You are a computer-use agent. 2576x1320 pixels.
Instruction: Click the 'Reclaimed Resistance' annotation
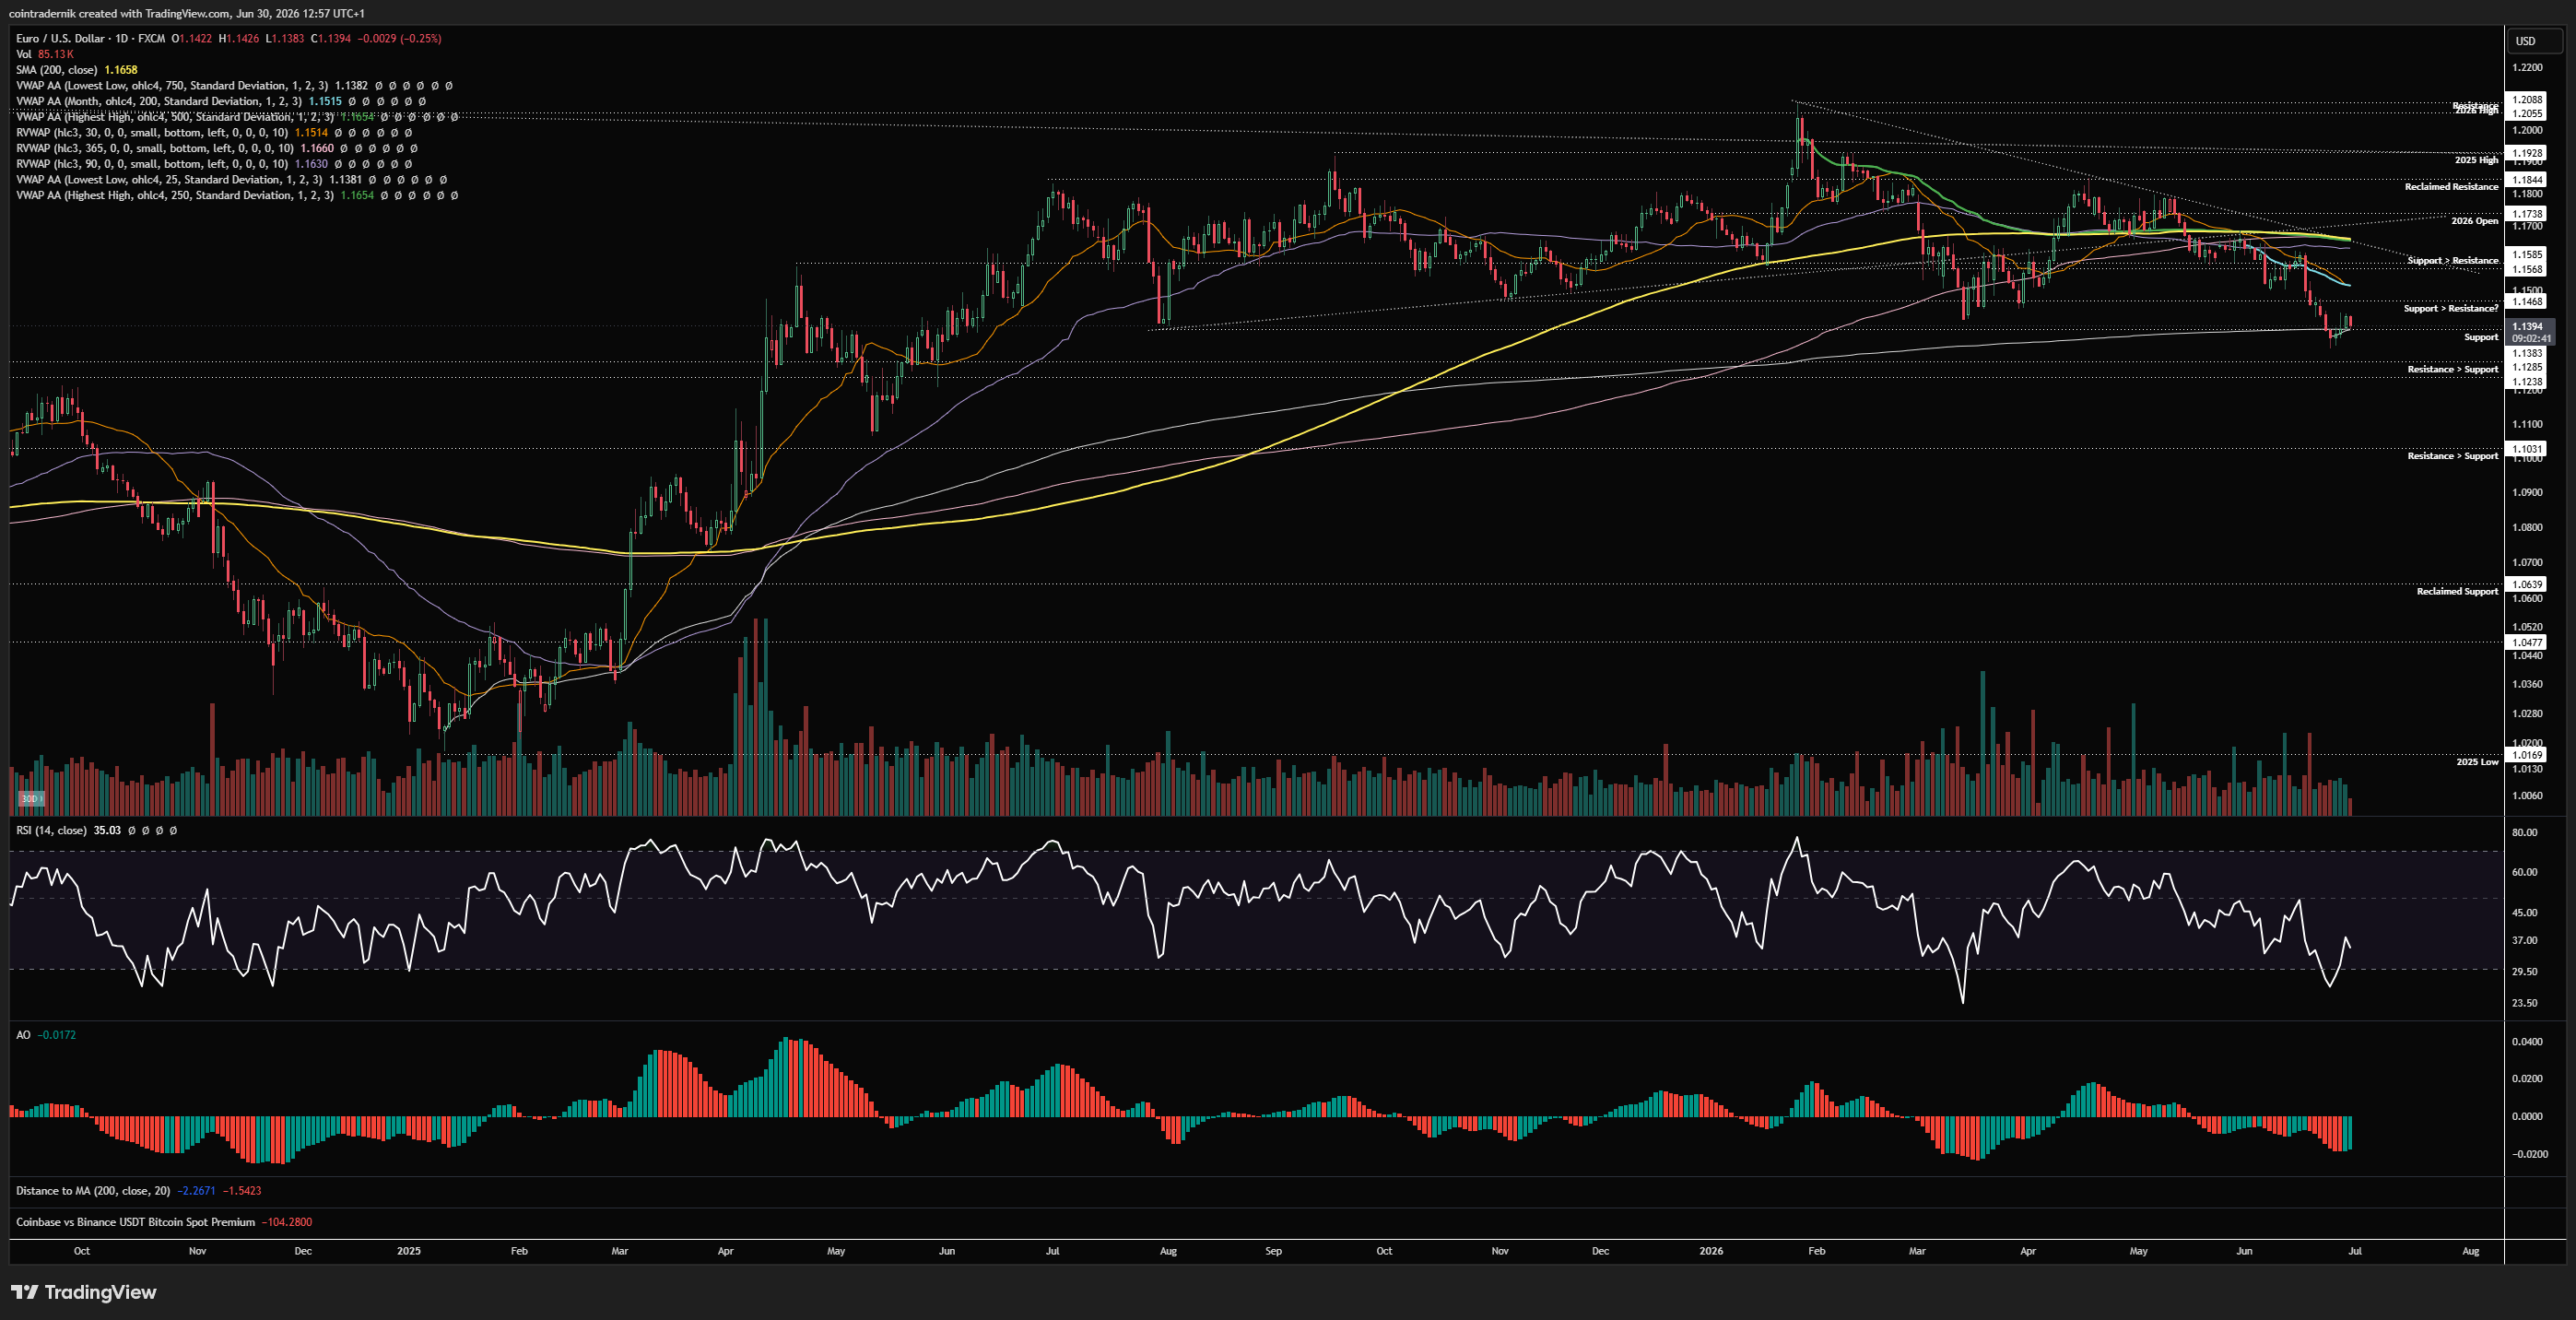2451,187
